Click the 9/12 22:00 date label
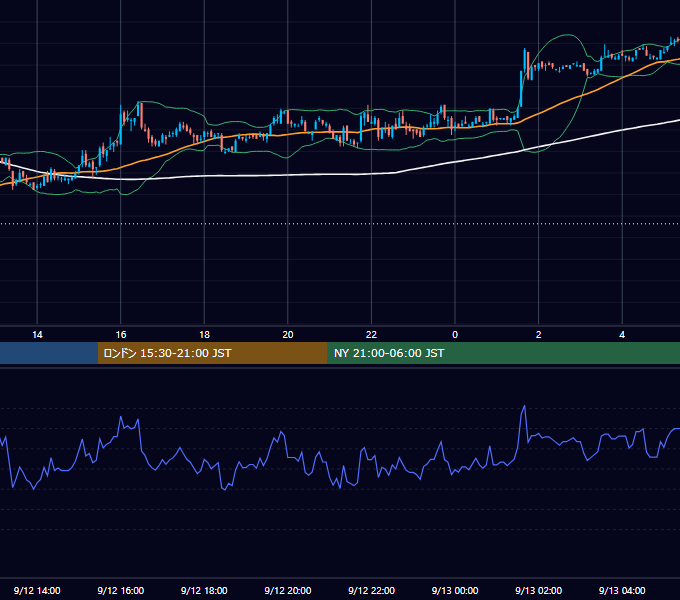 coord(372,590)
